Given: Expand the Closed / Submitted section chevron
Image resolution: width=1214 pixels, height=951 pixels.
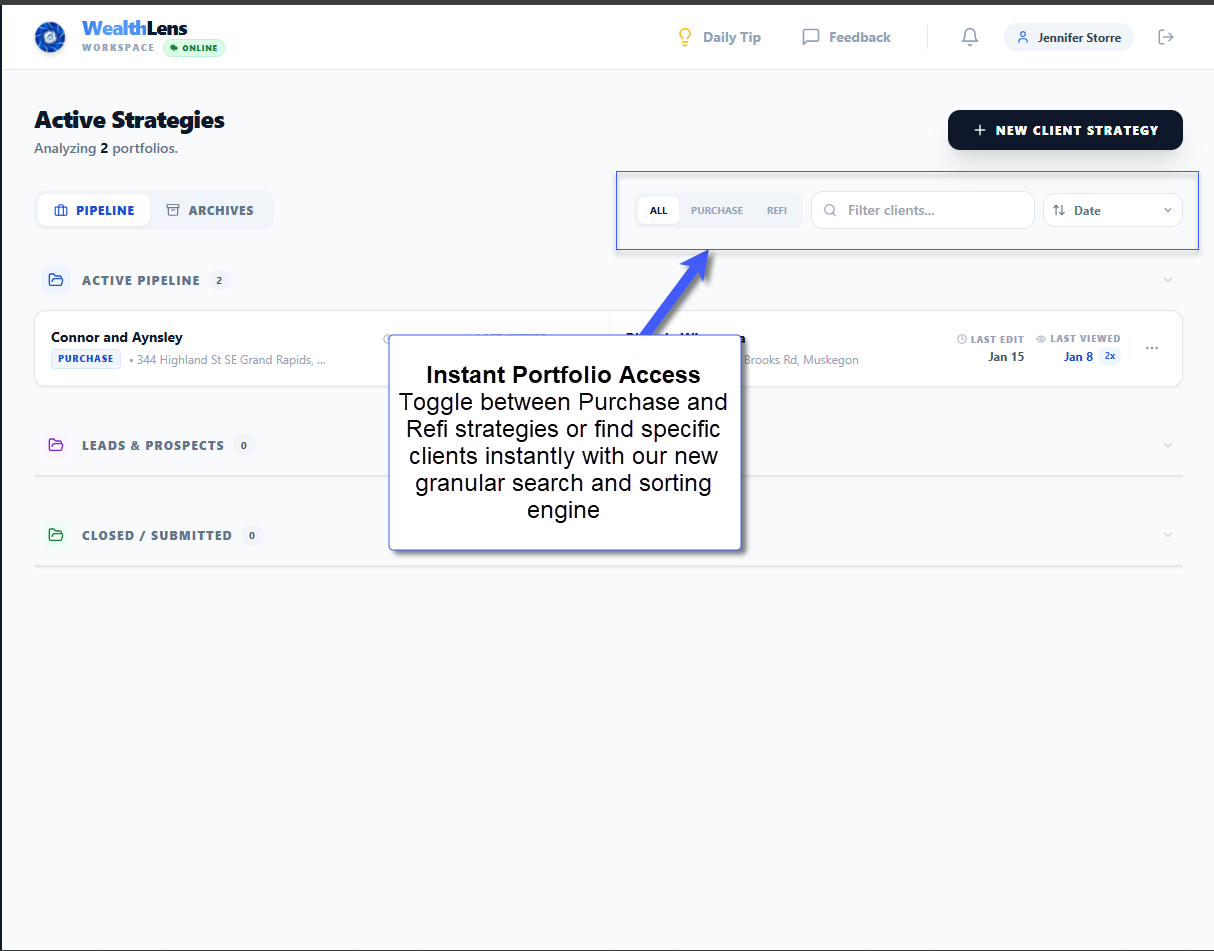Looking at the screenshot, I should [1168, 535].
